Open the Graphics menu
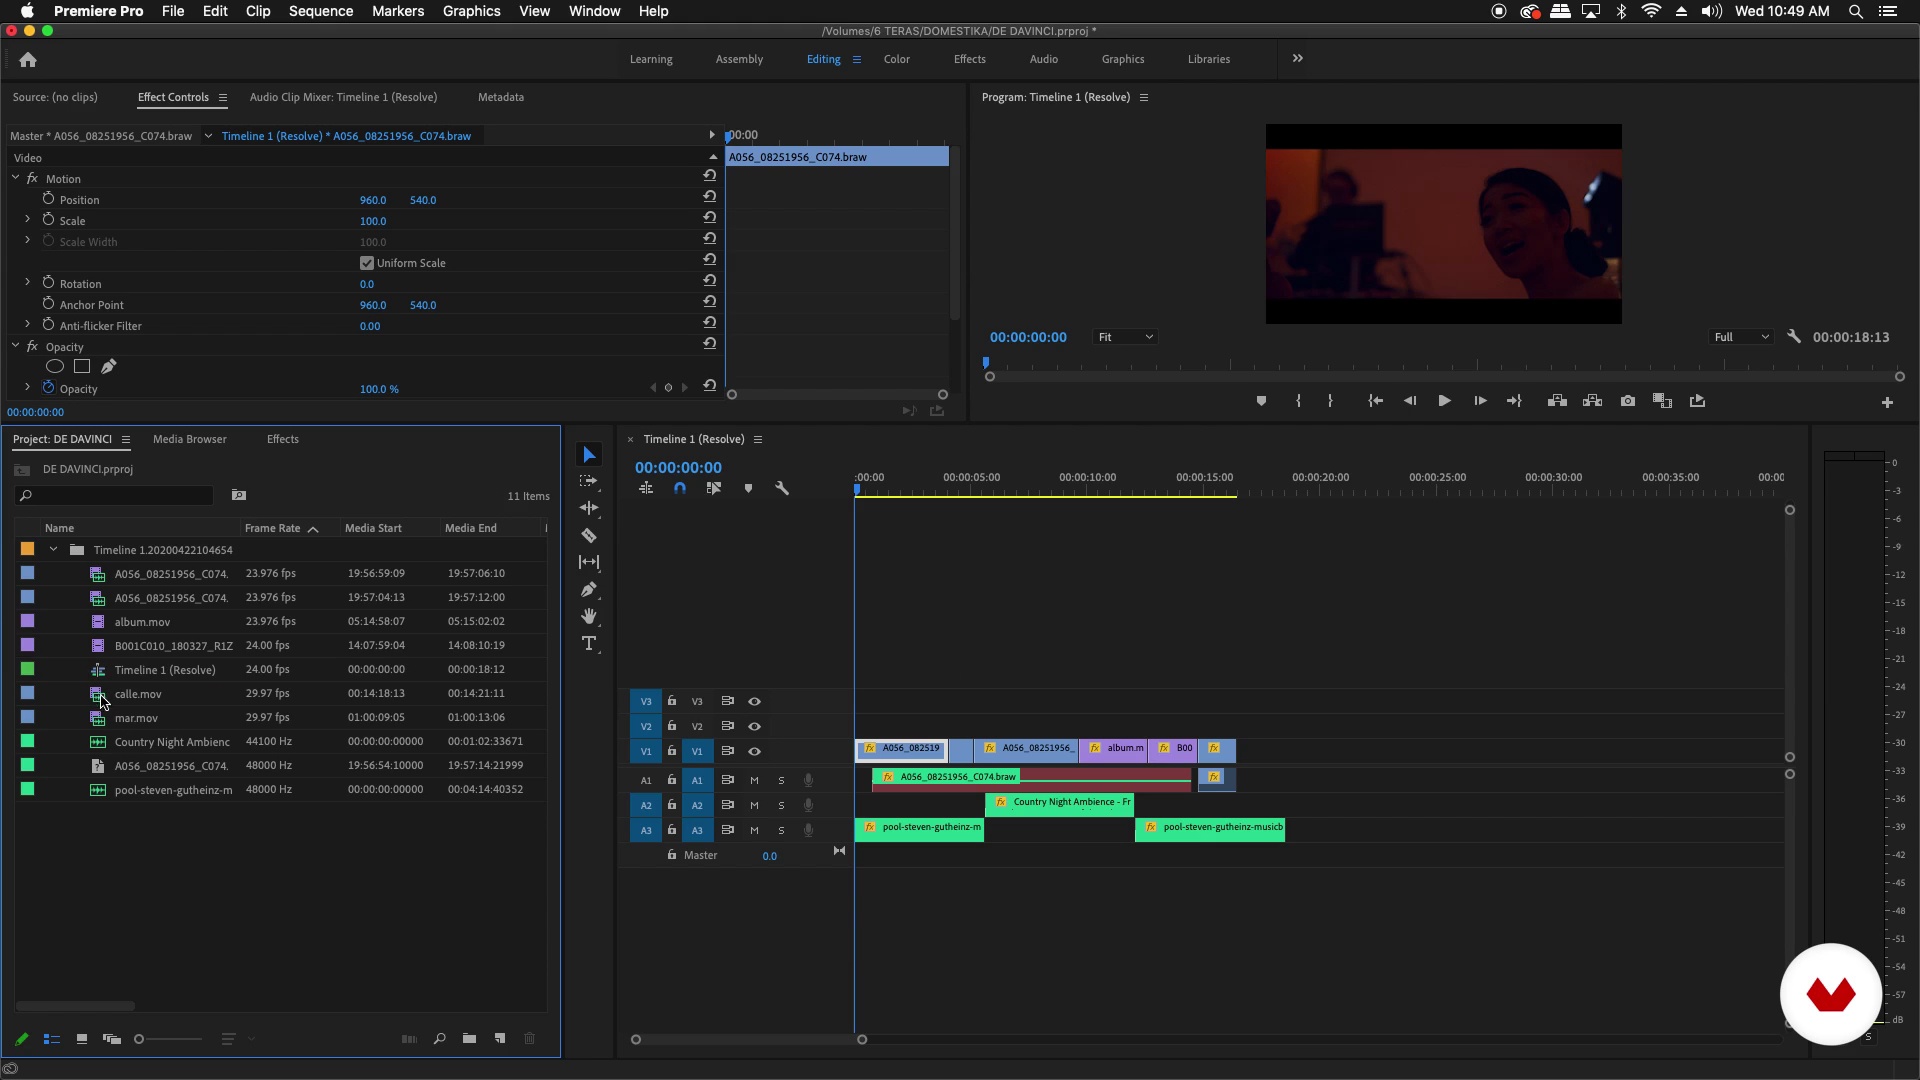 472,11
